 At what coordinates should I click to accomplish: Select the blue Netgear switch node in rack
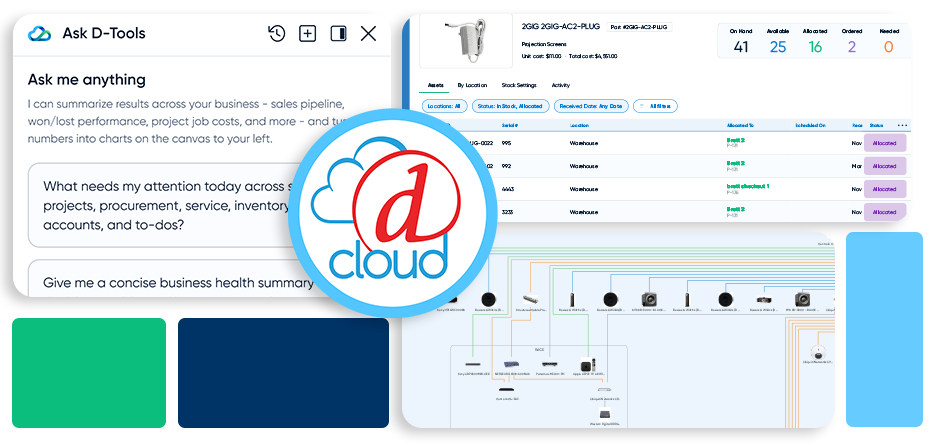click(x=512, y=364)
